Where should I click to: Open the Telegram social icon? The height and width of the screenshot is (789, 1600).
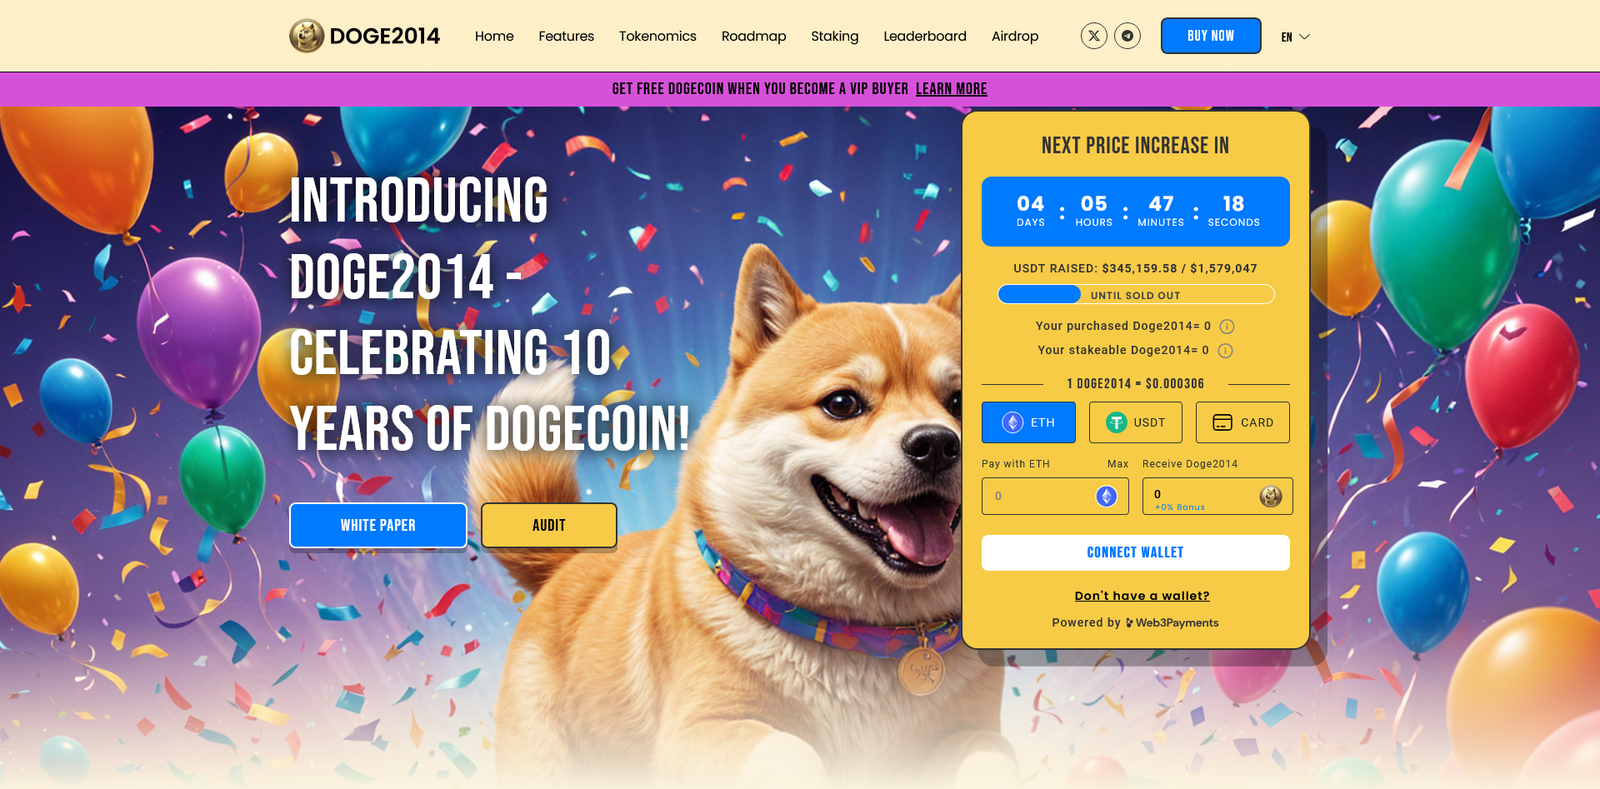point(1128,36)
